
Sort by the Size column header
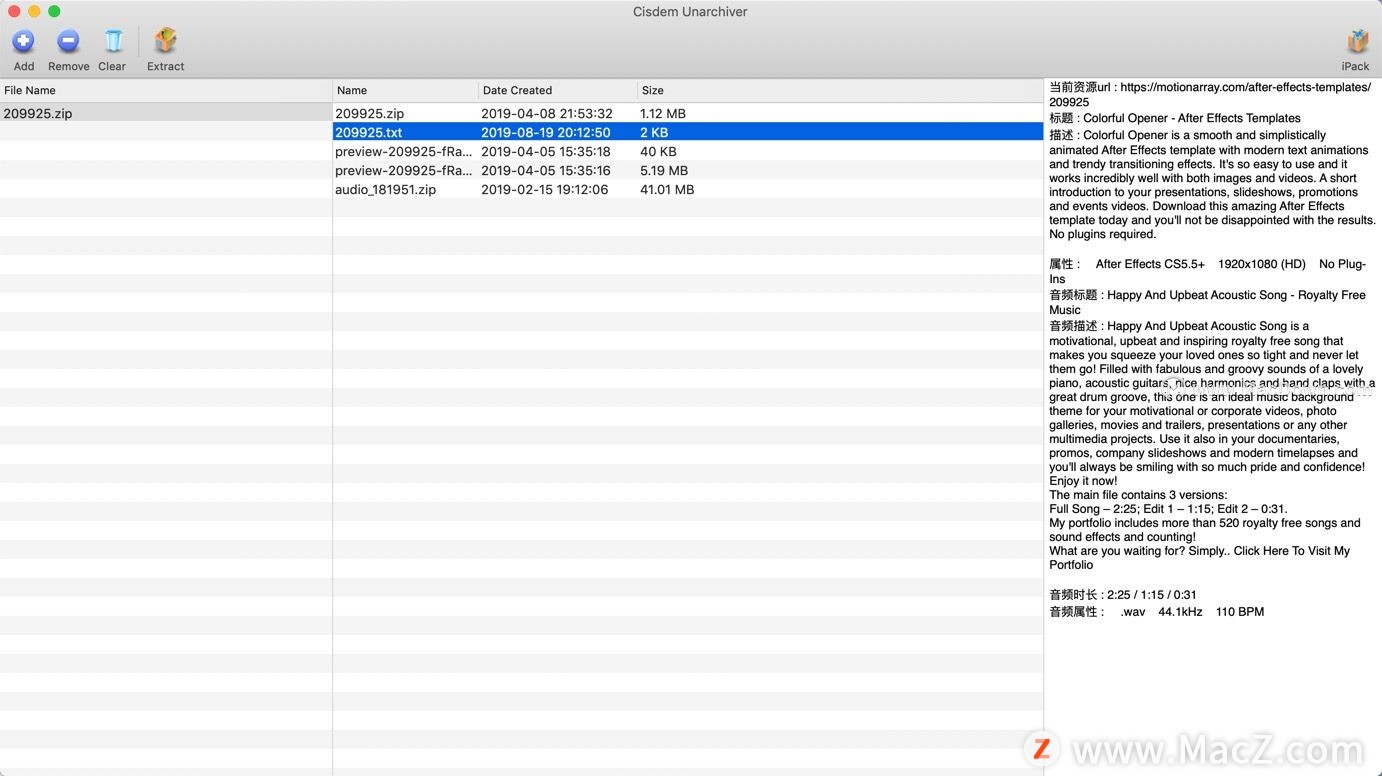tap(840, 90)
